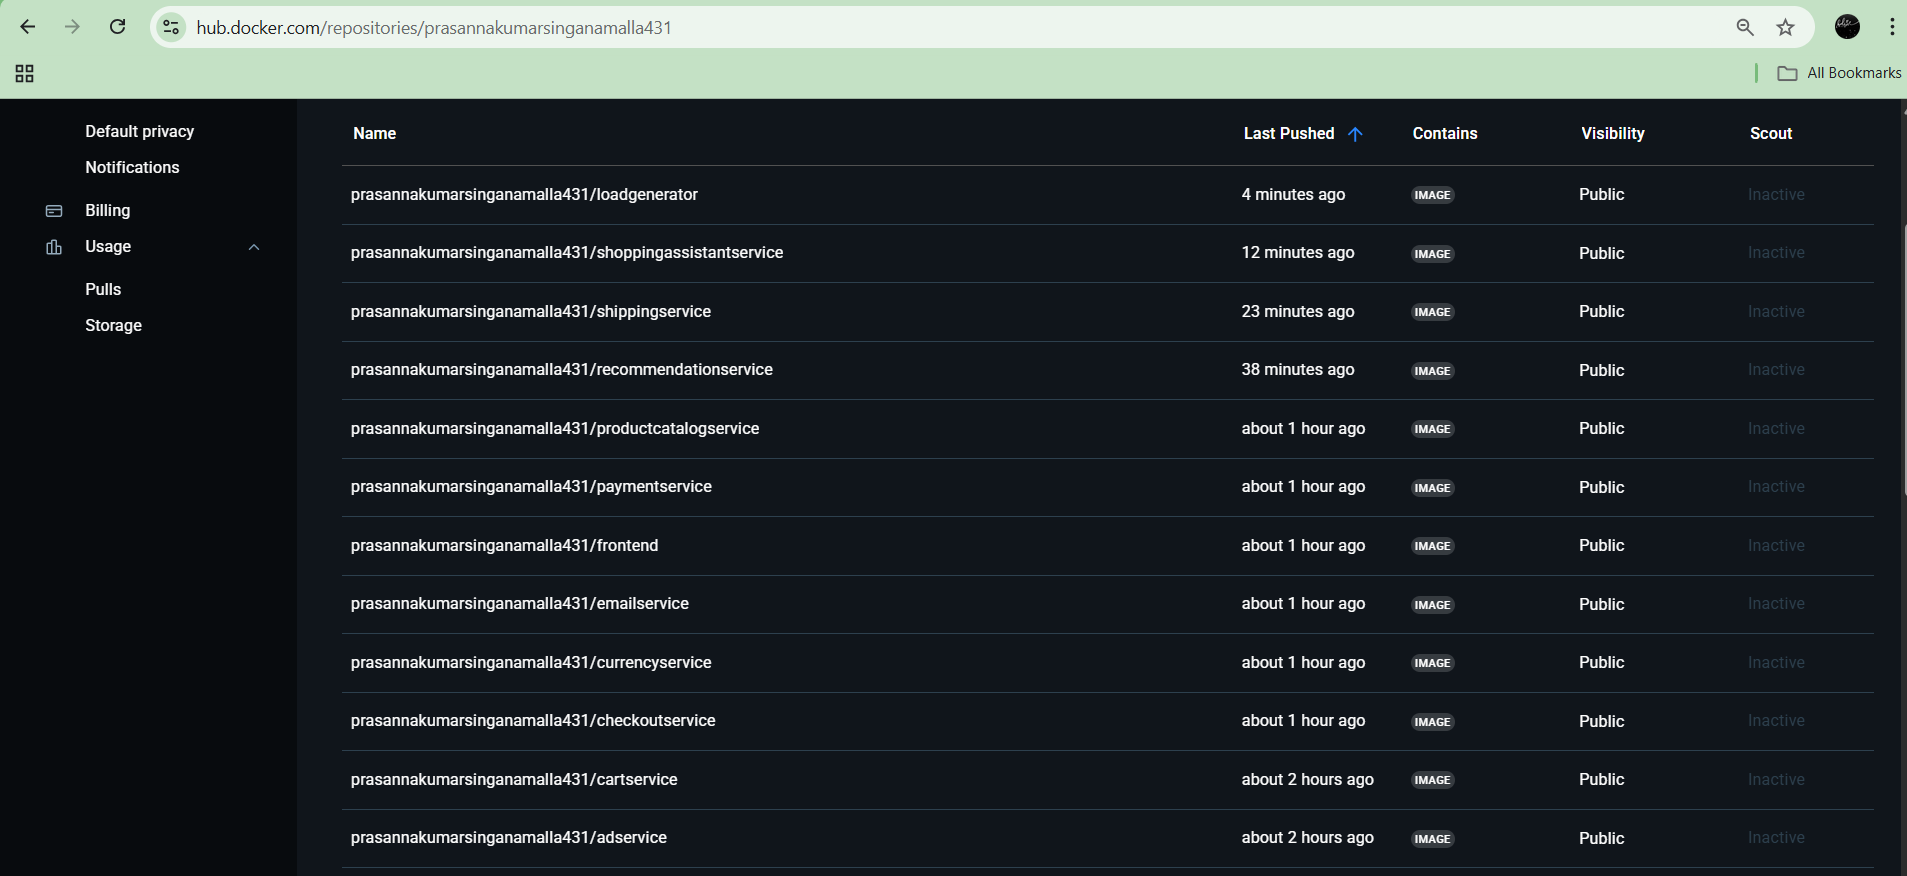Click the site information icon in address bar

point(172,27)
